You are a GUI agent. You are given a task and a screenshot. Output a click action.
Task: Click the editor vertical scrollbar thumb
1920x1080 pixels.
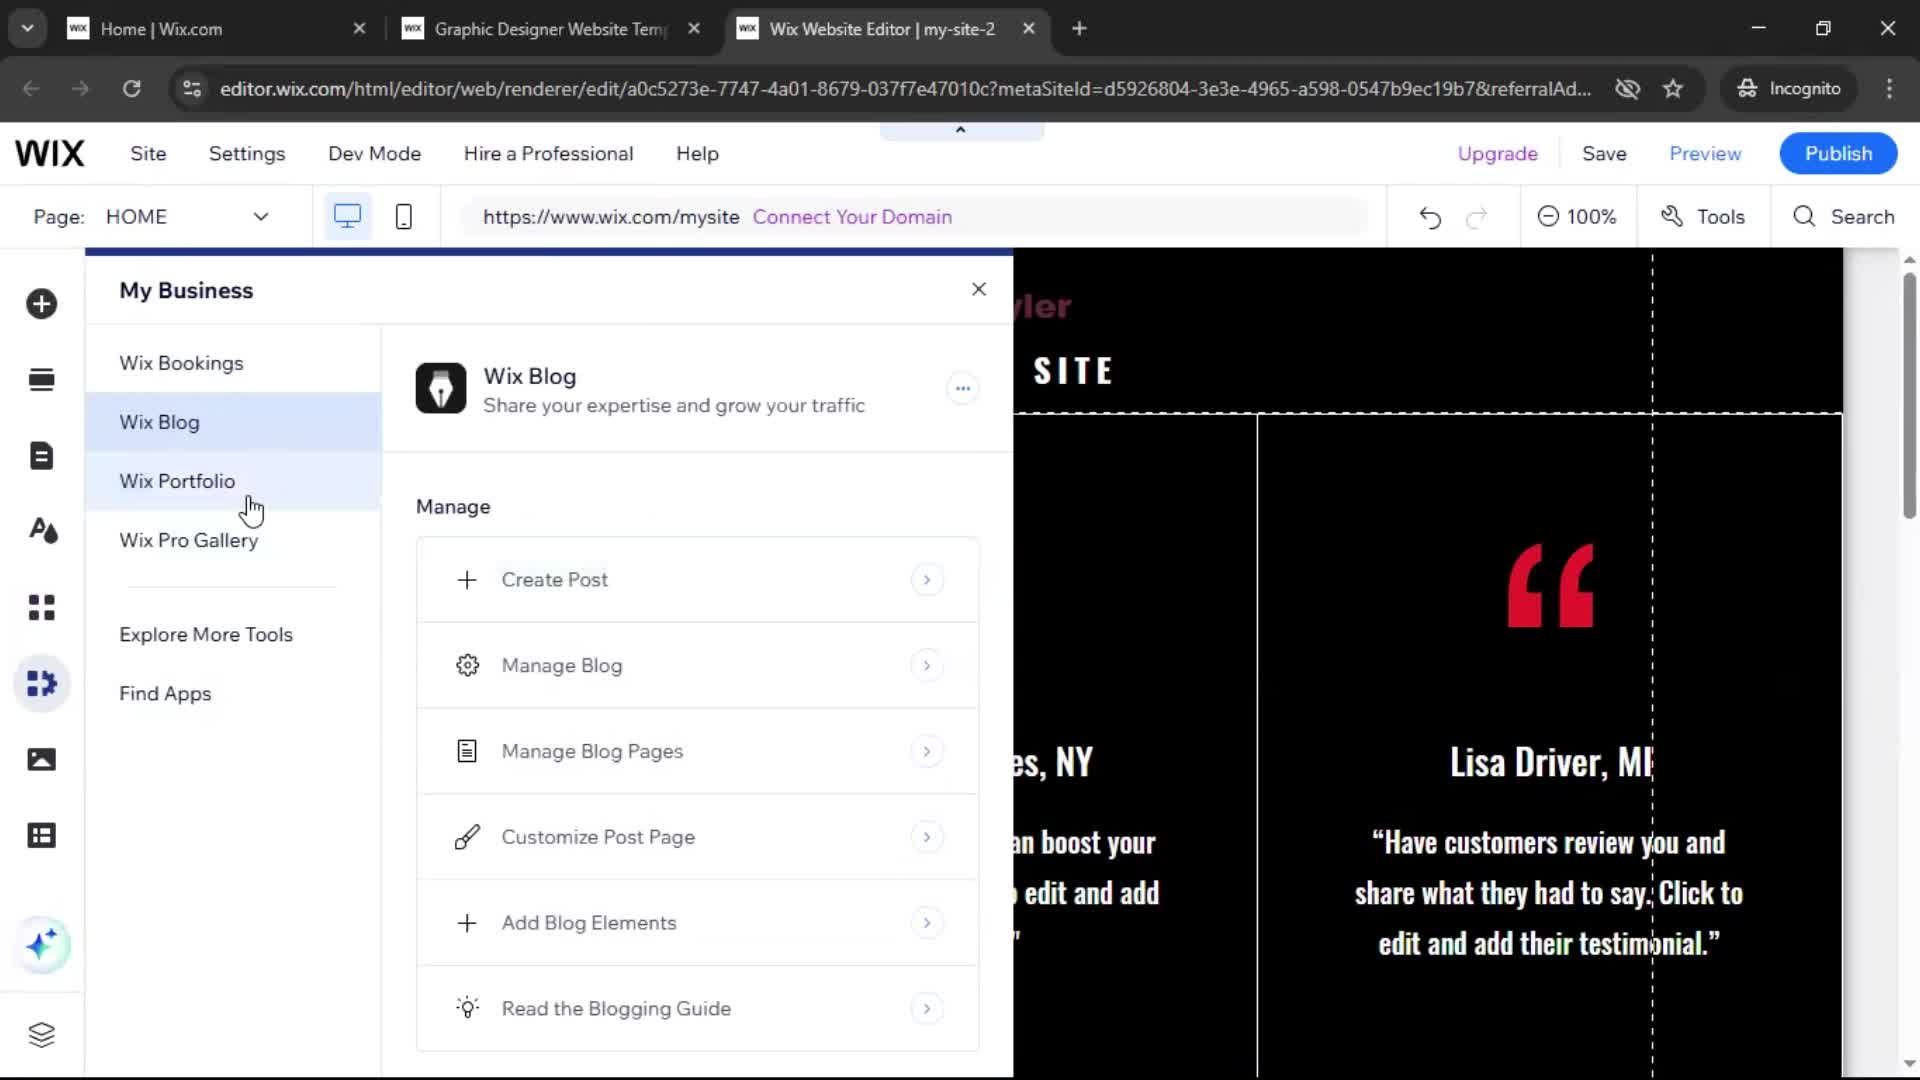tap(1909, 396)
